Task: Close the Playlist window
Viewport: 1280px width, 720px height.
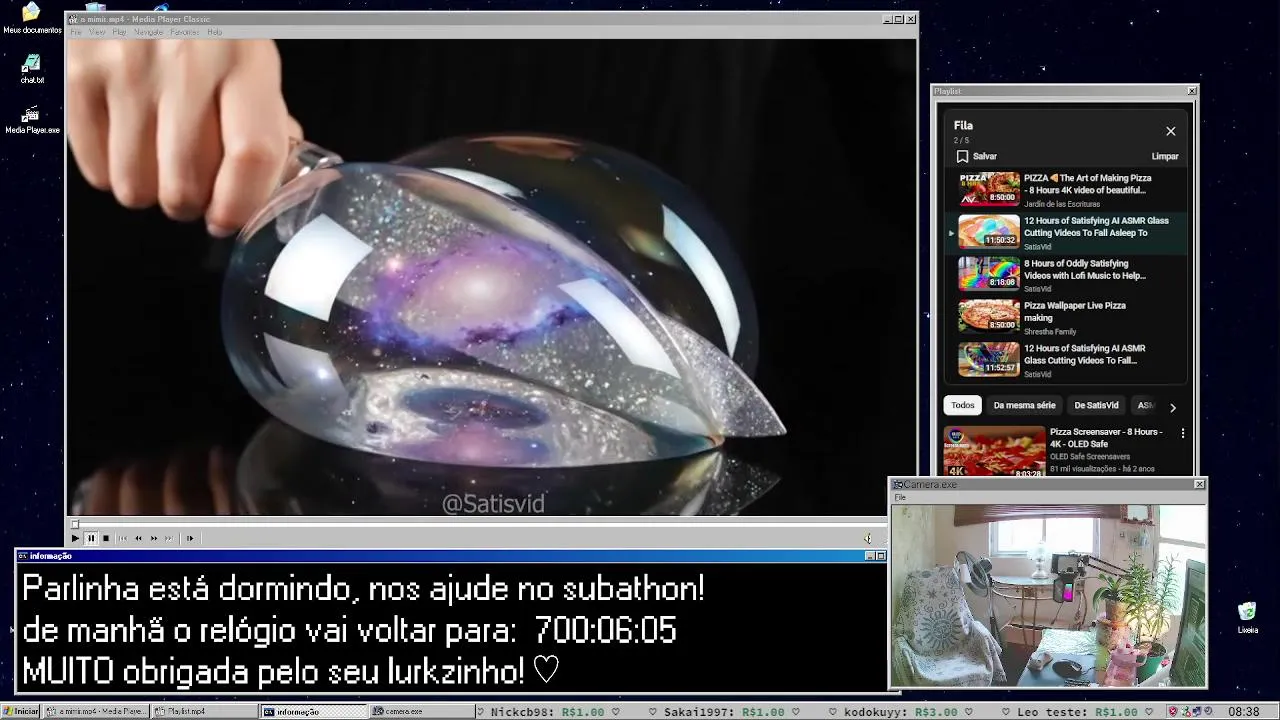Action: click(x=1191, y=91)
